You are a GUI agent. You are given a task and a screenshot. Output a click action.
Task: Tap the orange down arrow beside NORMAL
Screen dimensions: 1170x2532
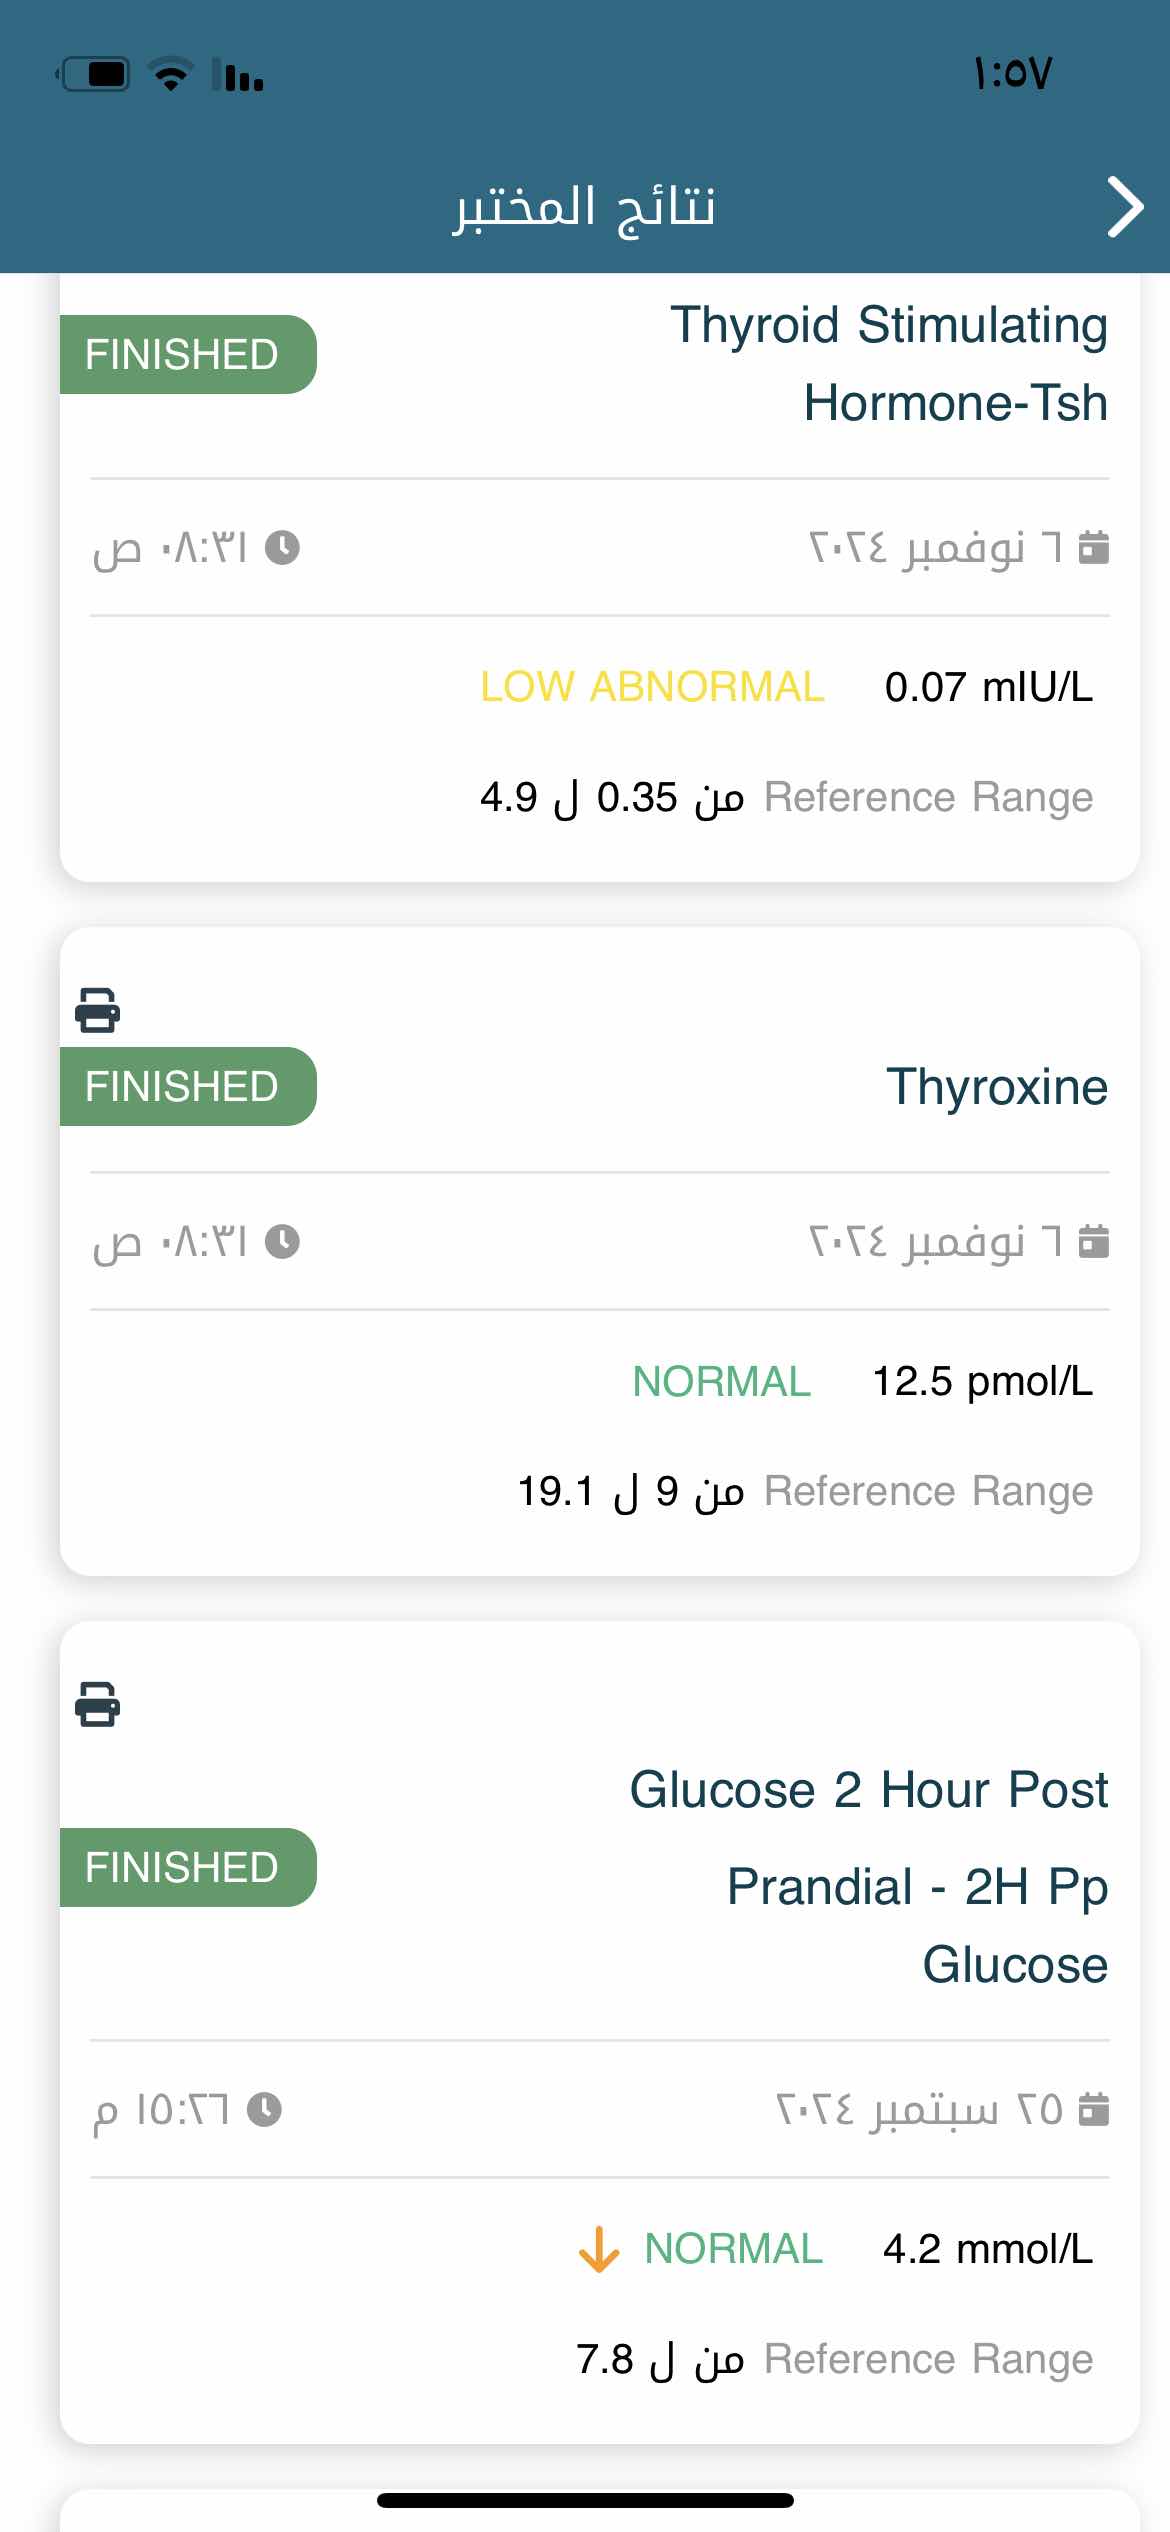click(599, 2249)
